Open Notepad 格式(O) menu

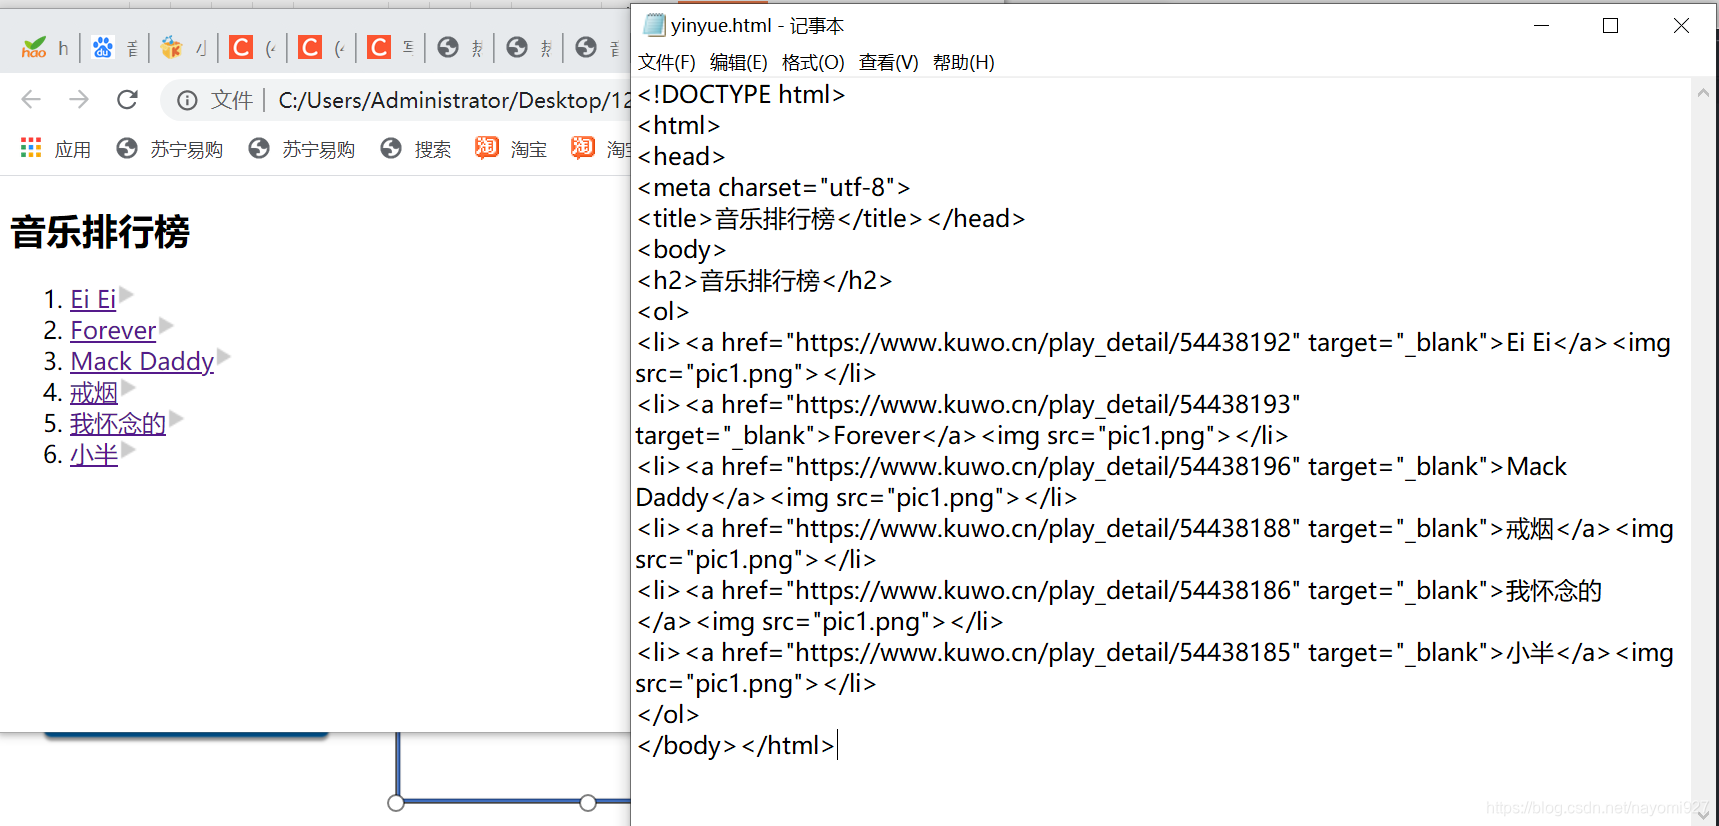pos(813,63)
